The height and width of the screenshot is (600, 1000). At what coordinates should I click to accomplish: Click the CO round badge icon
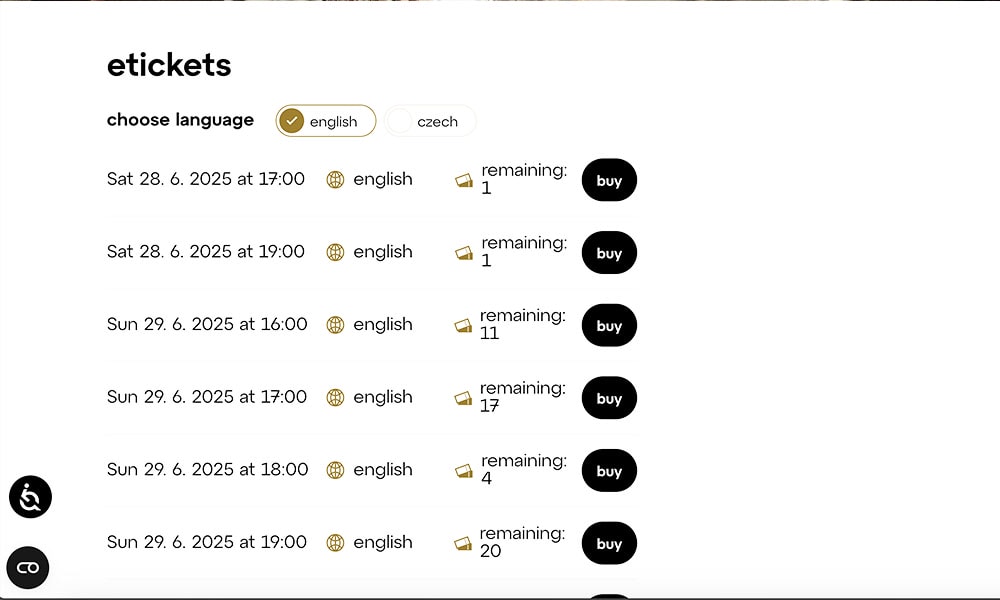[28, 568]
